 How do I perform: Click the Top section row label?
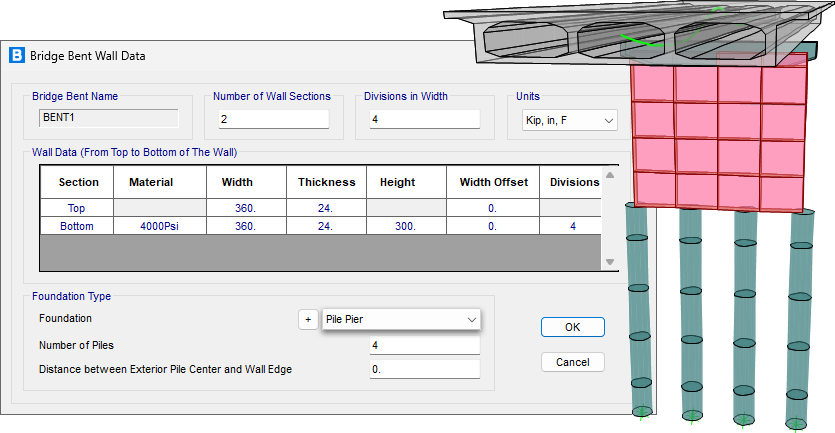(77, 208)
